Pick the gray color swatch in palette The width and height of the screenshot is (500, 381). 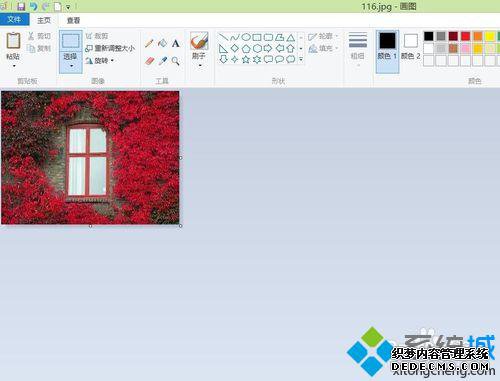click(x=441, y=36)
